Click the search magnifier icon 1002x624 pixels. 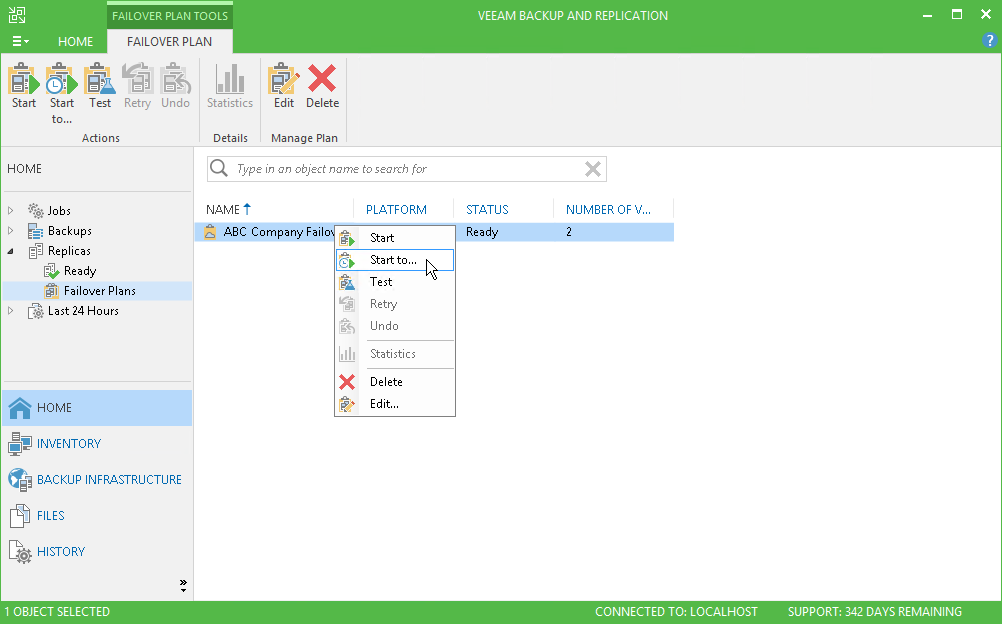pos(219,168)
